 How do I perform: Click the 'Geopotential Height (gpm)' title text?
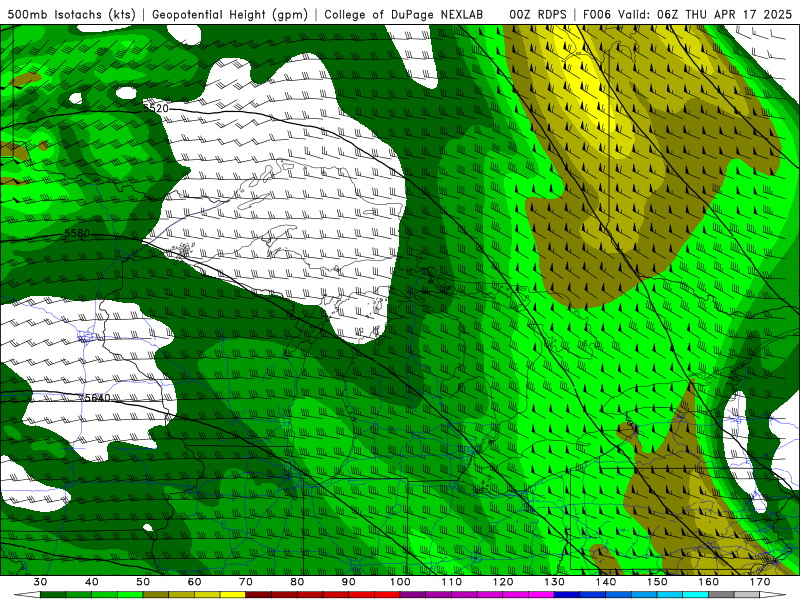tap(230, 15)
